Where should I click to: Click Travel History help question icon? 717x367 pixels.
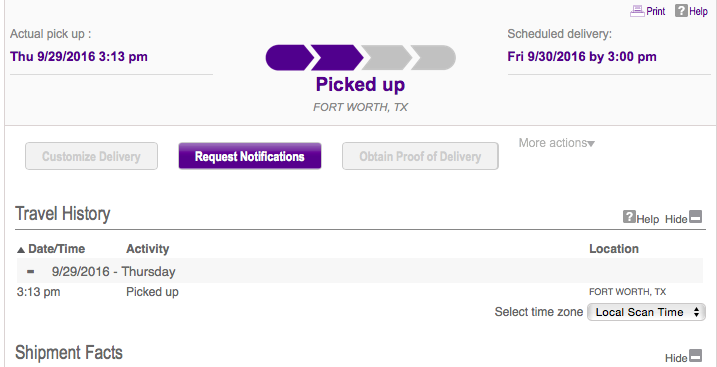(x=629, y=217)
